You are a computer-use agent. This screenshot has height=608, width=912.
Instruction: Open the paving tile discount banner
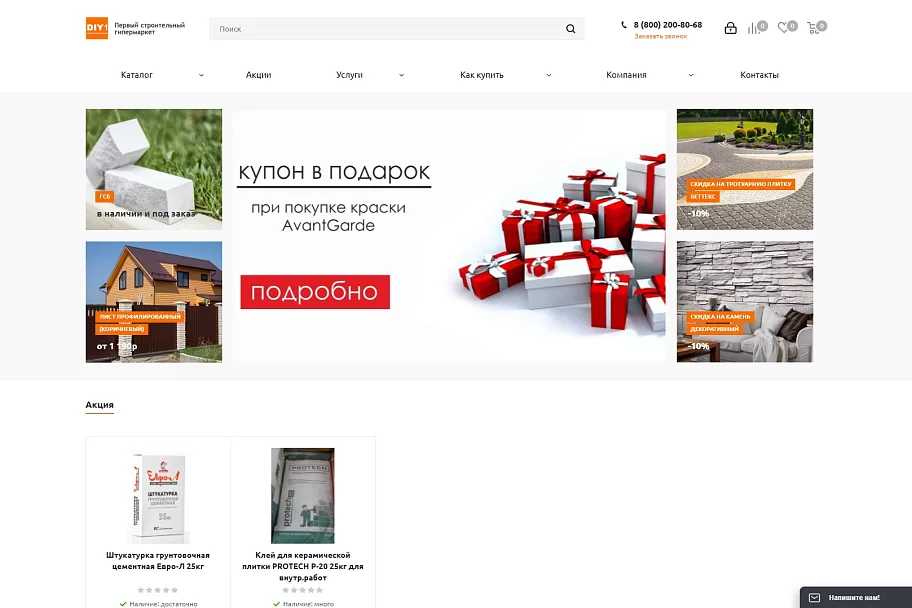pos(744,169)
